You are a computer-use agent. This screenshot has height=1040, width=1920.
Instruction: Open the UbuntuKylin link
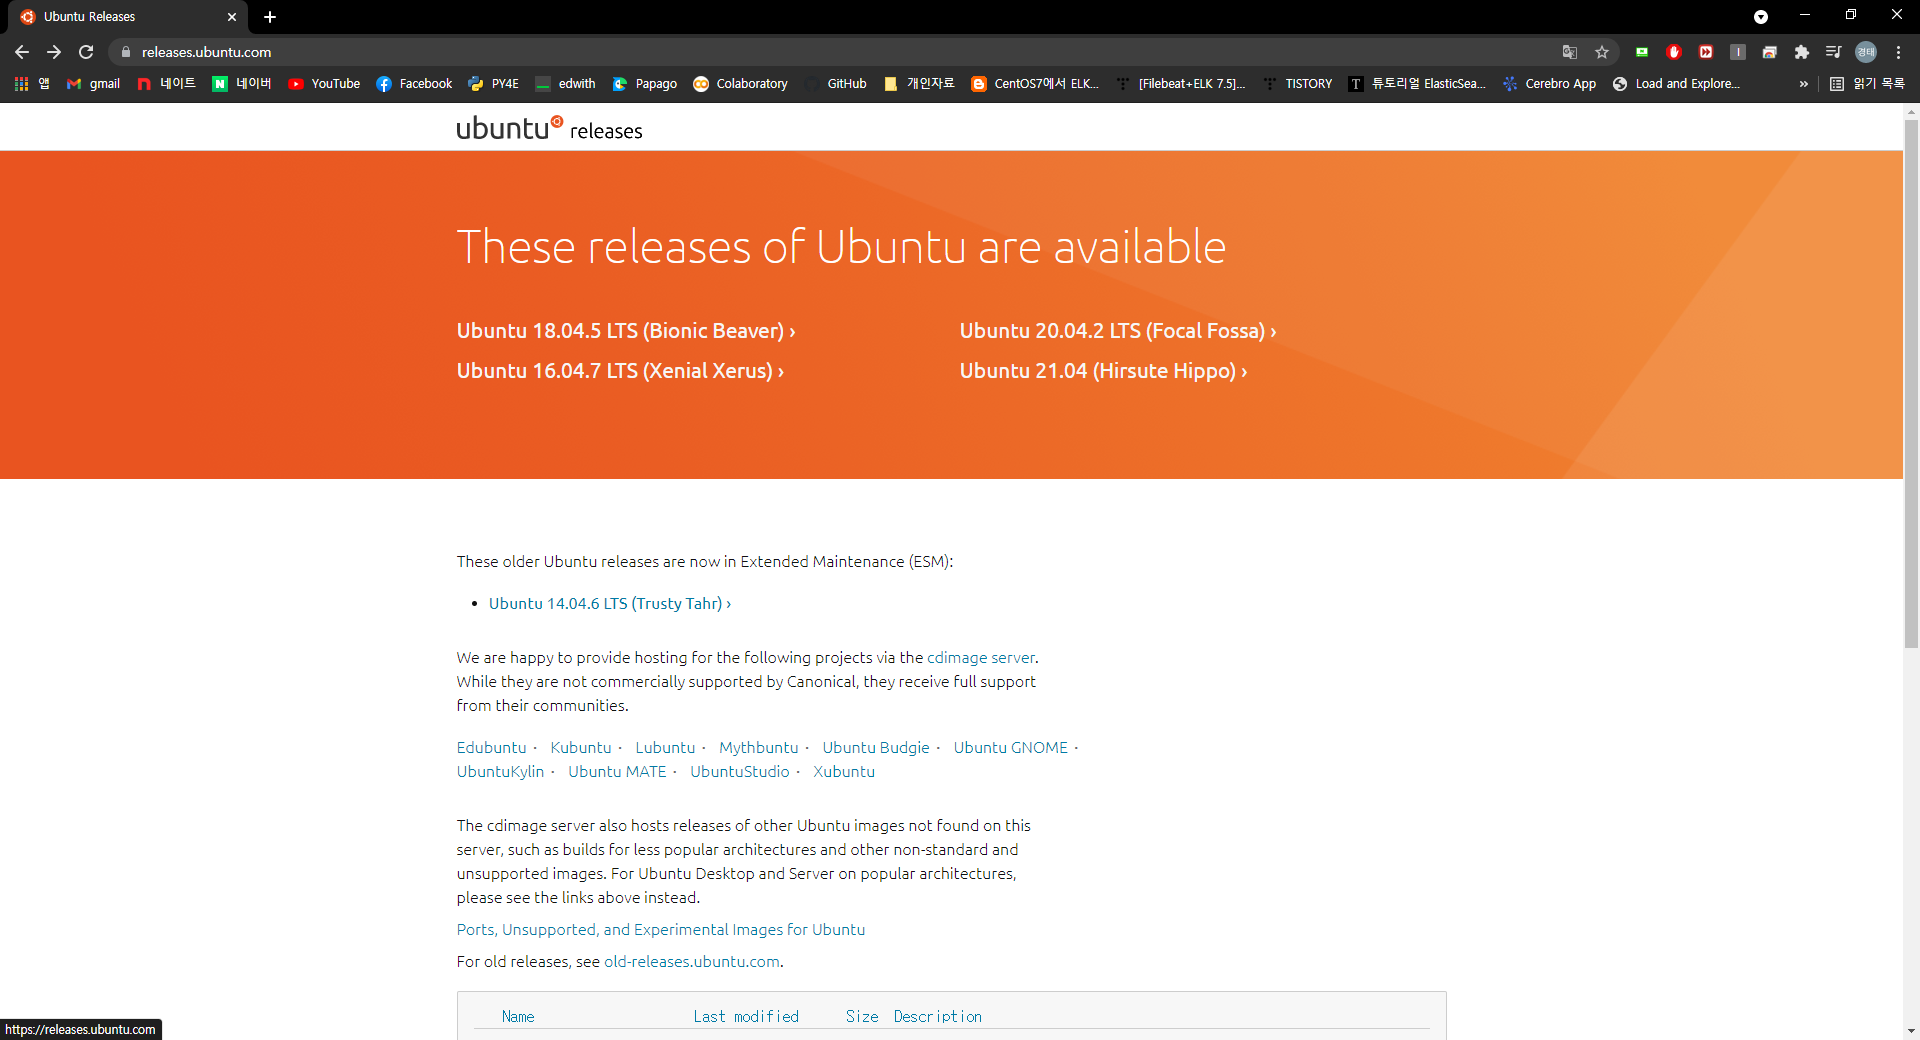(x=500, y=772)
